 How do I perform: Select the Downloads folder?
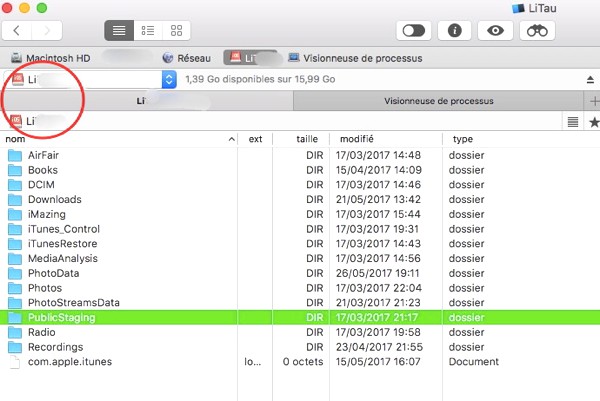pos(55,199)
